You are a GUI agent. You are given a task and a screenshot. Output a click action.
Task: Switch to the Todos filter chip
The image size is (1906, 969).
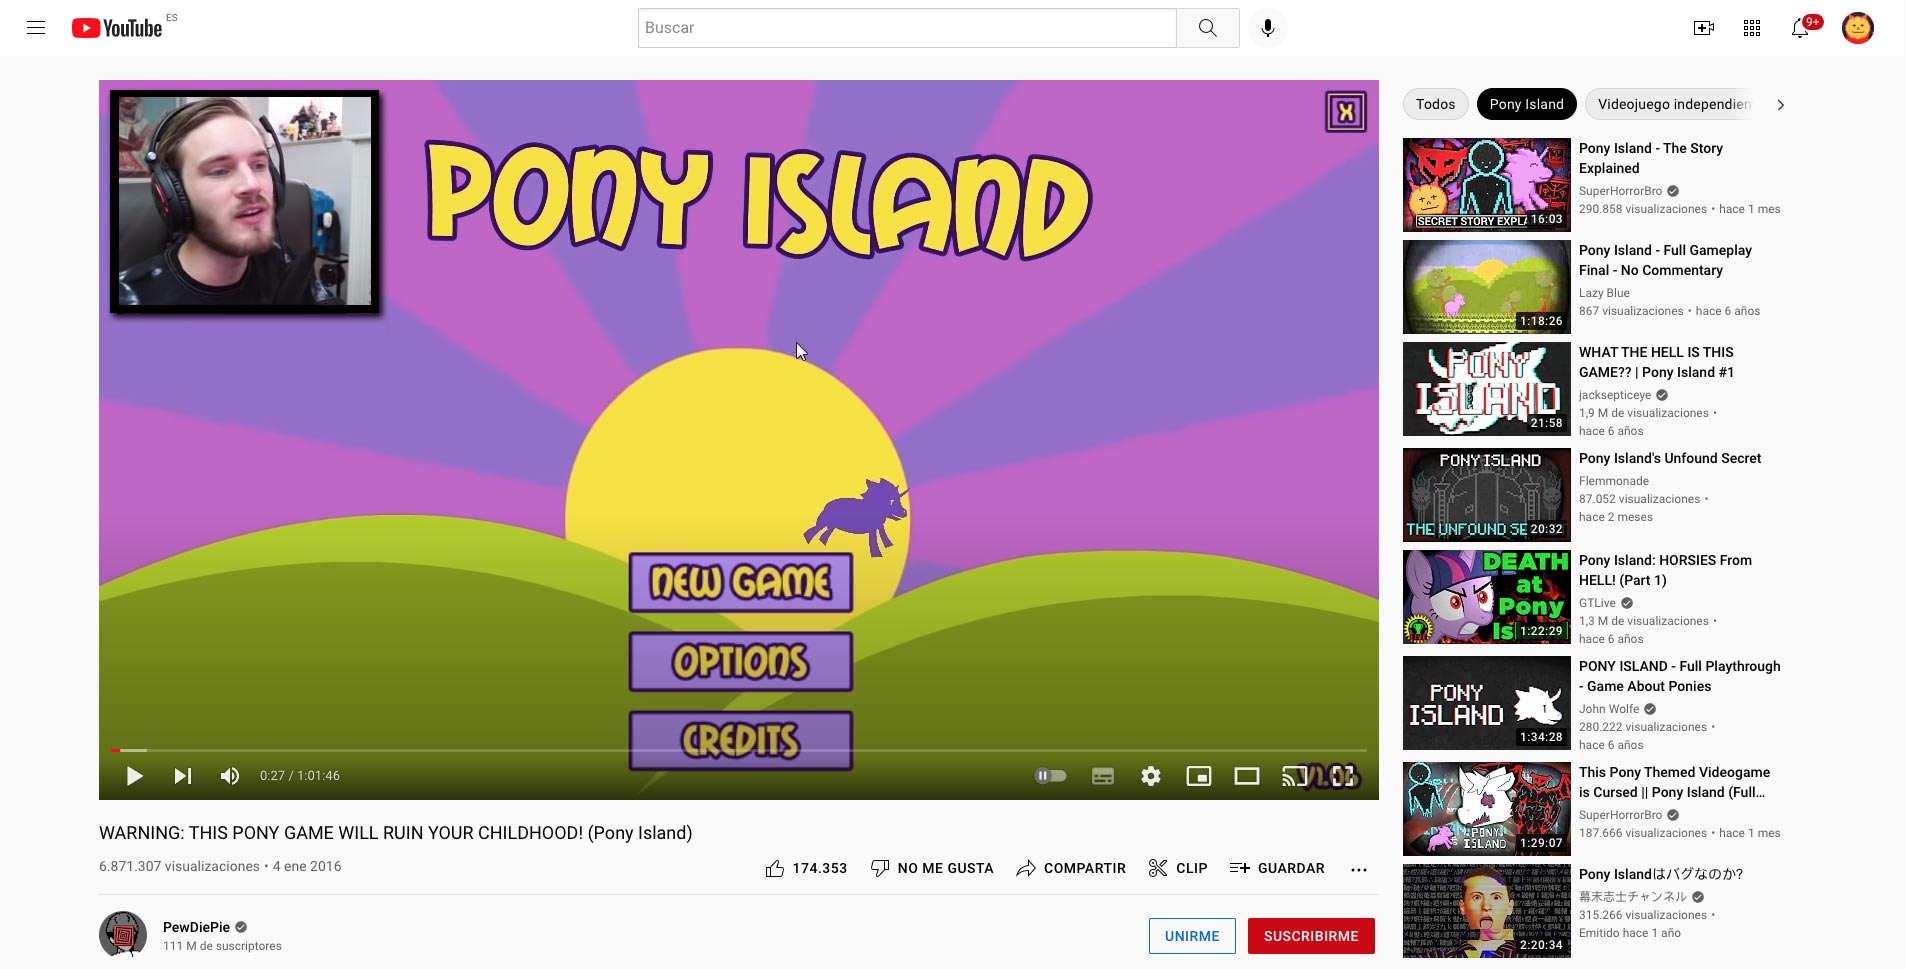(1436, 104)
